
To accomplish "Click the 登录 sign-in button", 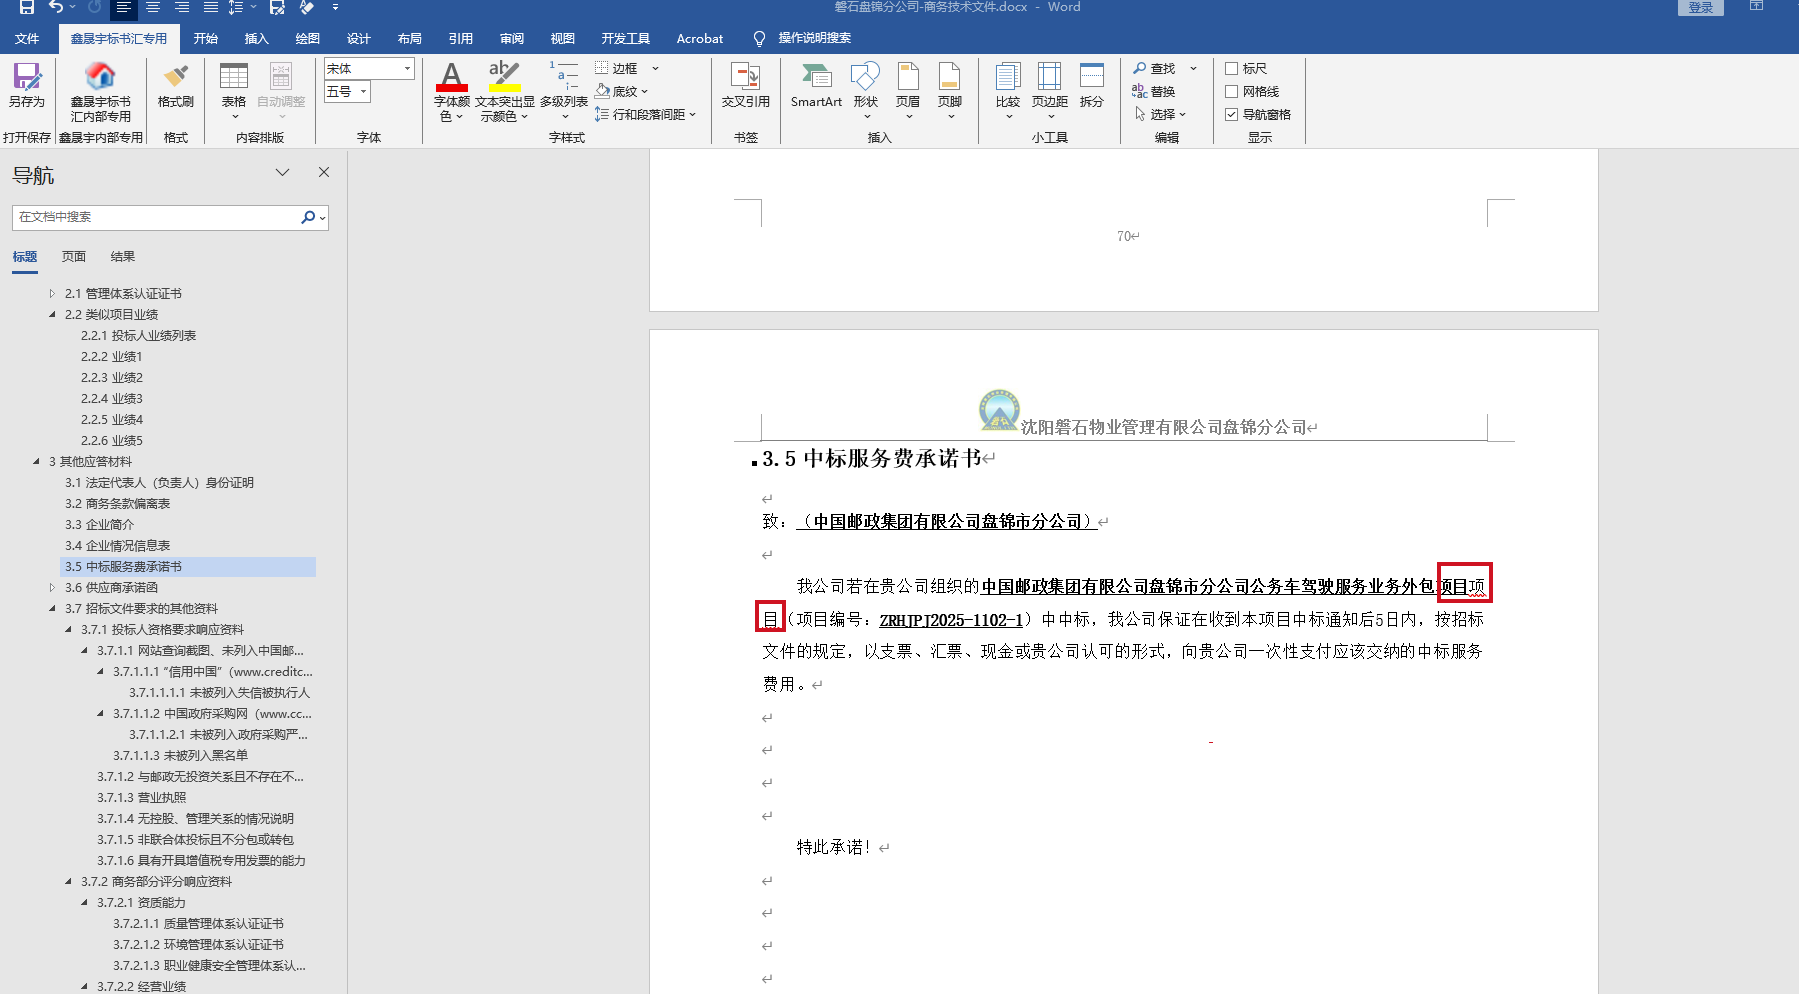I will coord(1701,7).
